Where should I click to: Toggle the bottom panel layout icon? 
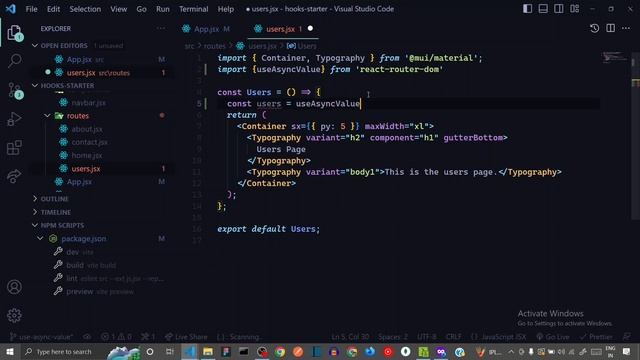click(543, 9)
